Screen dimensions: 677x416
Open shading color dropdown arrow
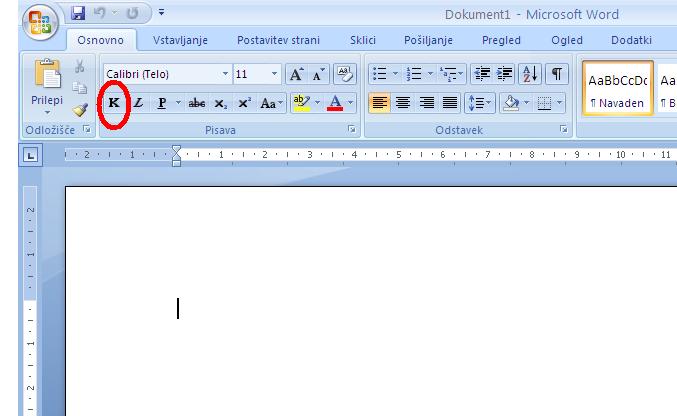(x=526, y=103)
